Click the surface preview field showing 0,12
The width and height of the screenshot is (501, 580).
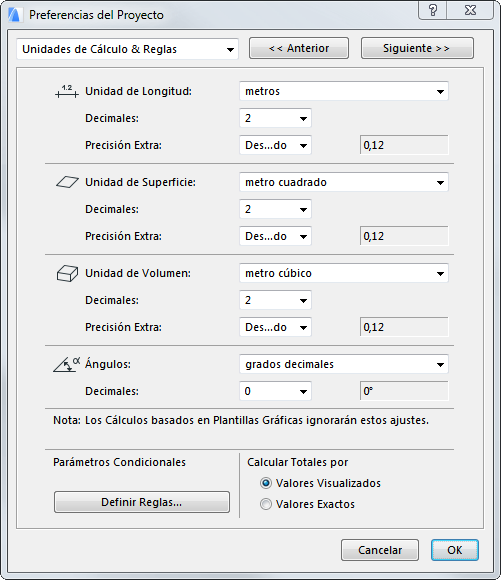coord(404,236)
